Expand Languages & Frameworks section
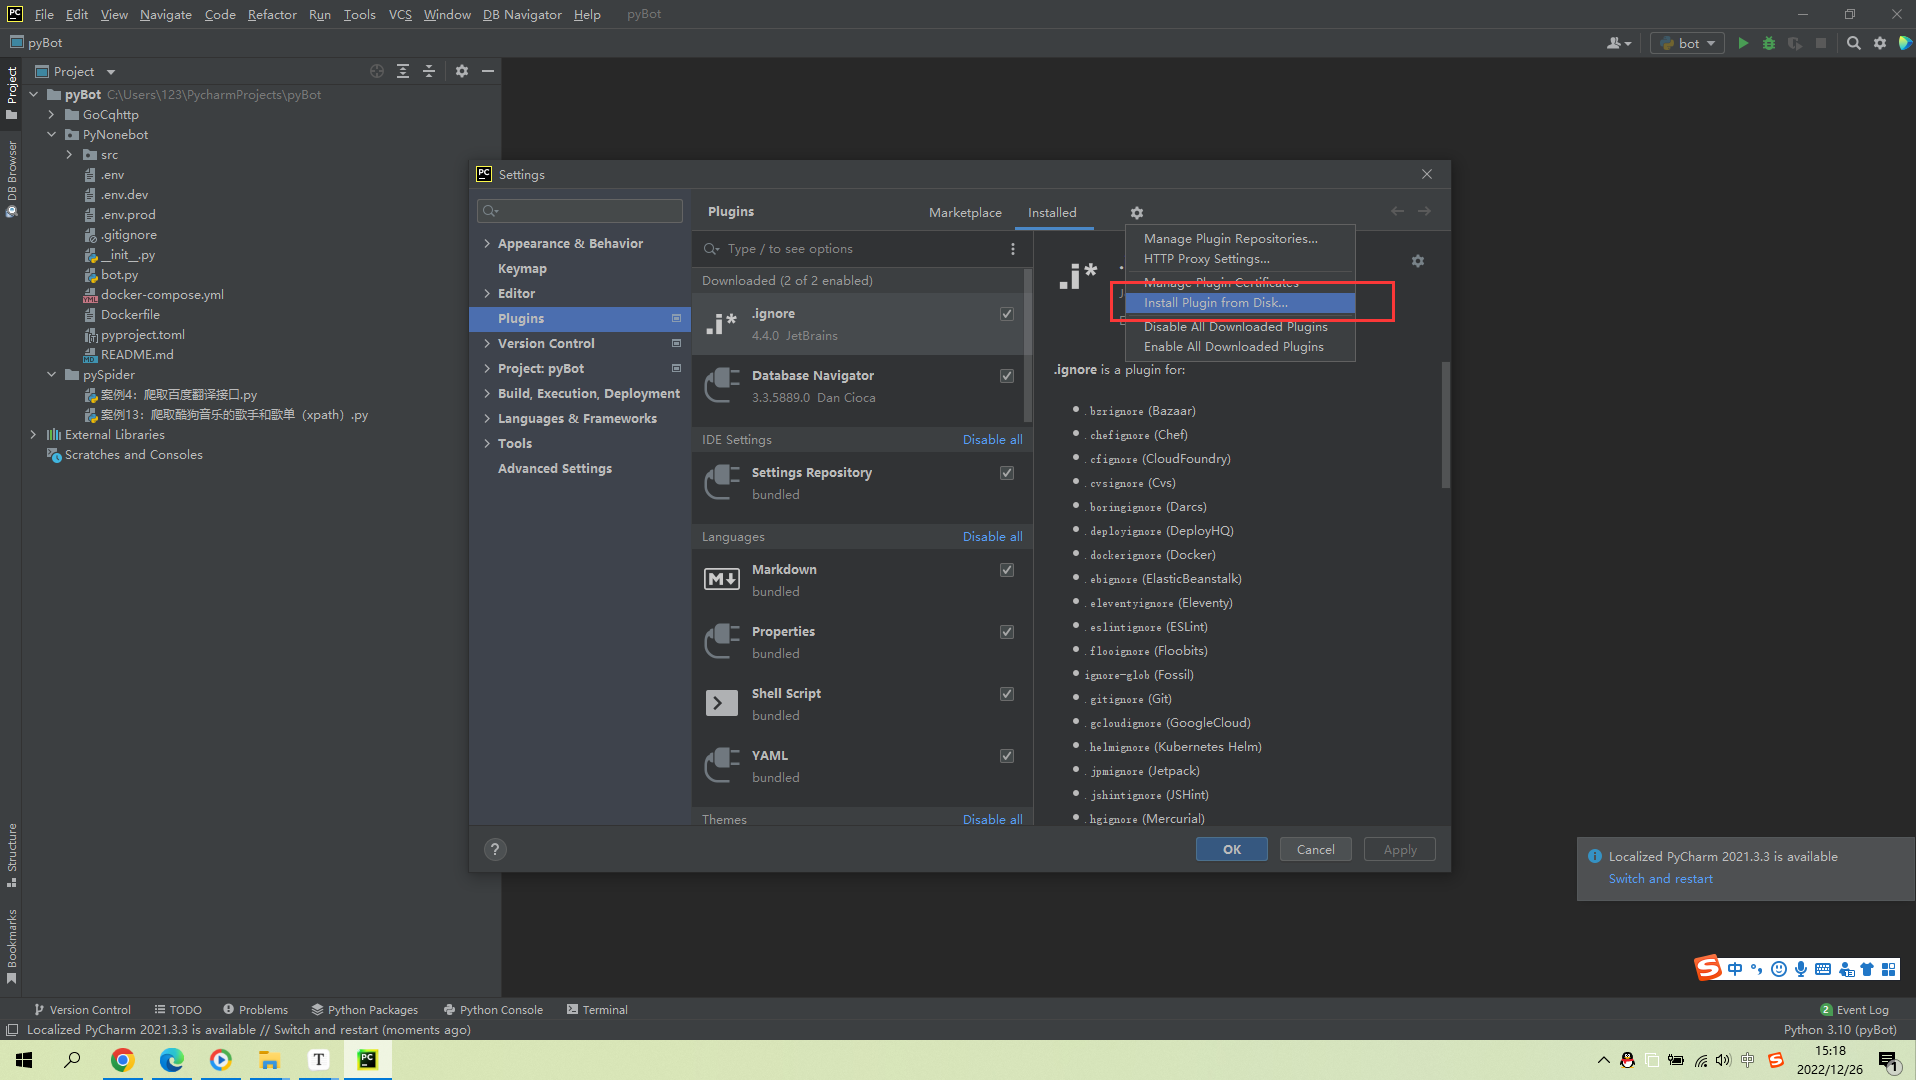The image size is (1916, 1080). (487, 418)
